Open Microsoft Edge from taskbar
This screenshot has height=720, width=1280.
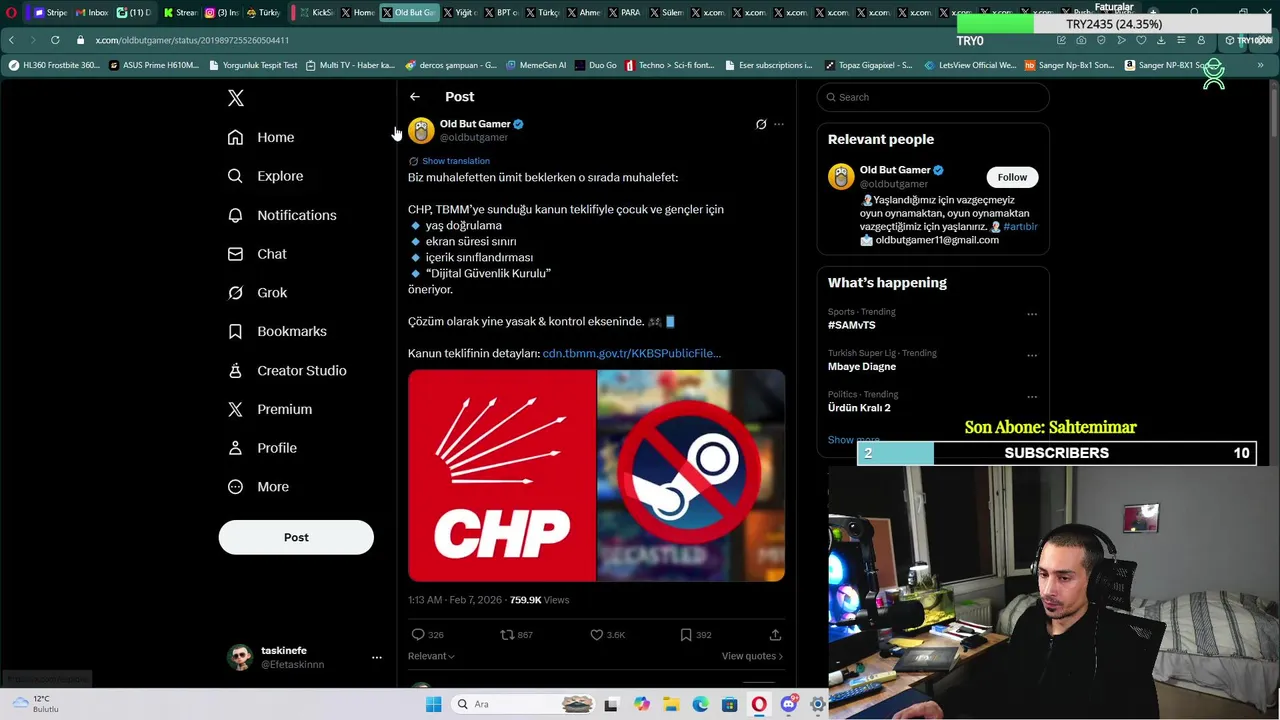click(x=701, y=704)
